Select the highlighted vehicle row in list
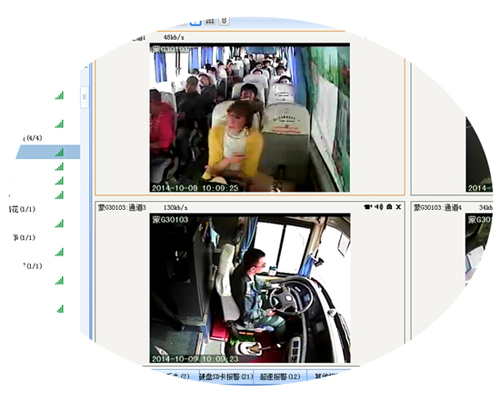 [48, 152]
